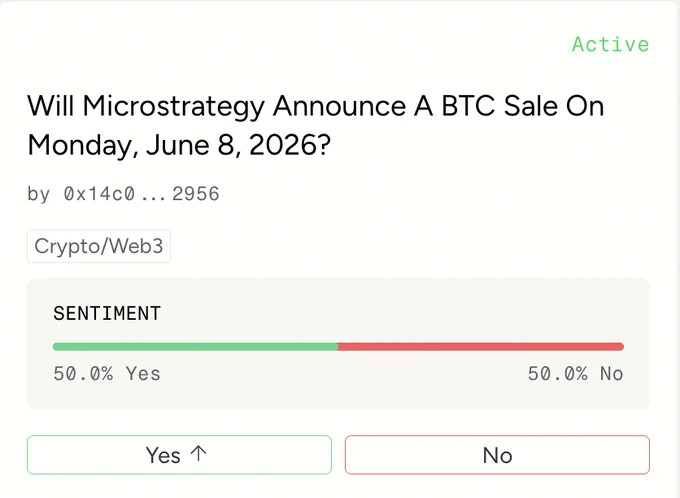Click the word "Microstrategy" in the heading
680x498 pixels.
[x=173, y=107]
